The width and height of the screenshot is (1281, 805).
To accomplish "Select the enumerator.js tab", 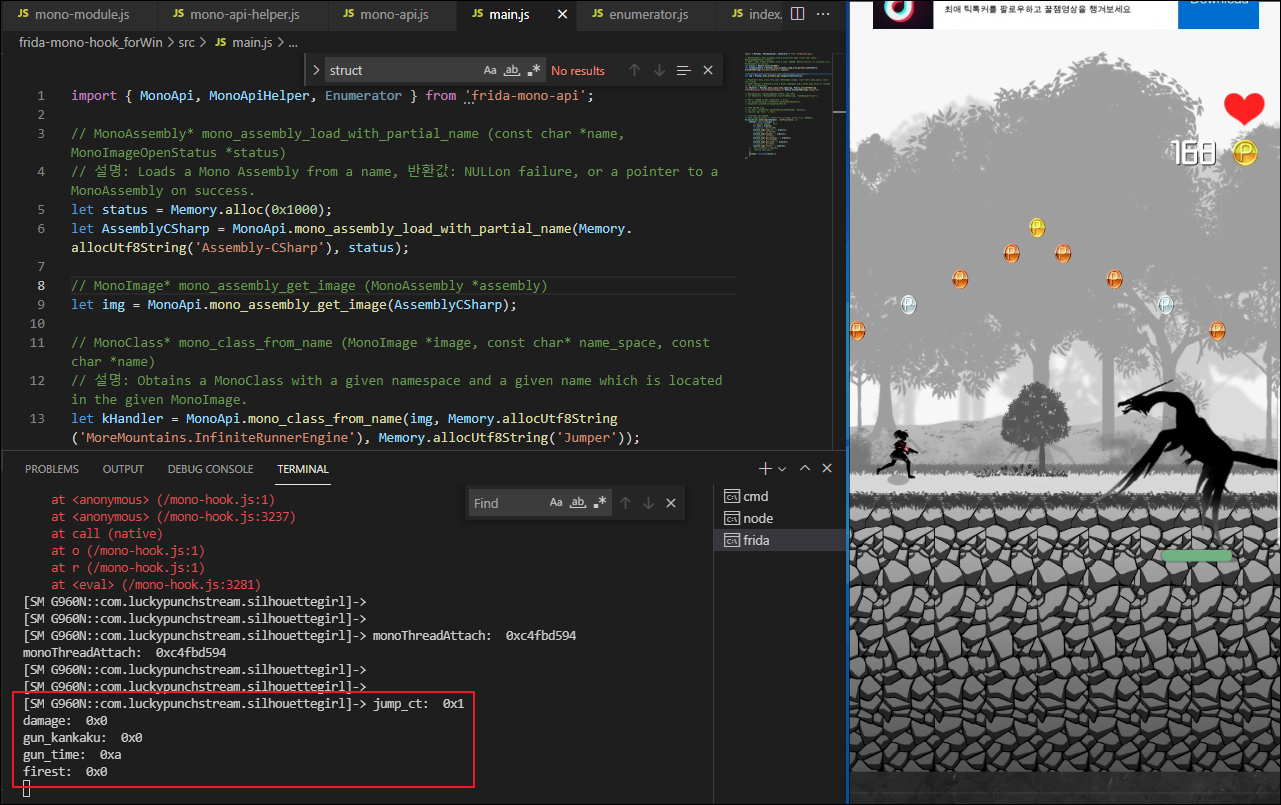I will coord(650,15).
